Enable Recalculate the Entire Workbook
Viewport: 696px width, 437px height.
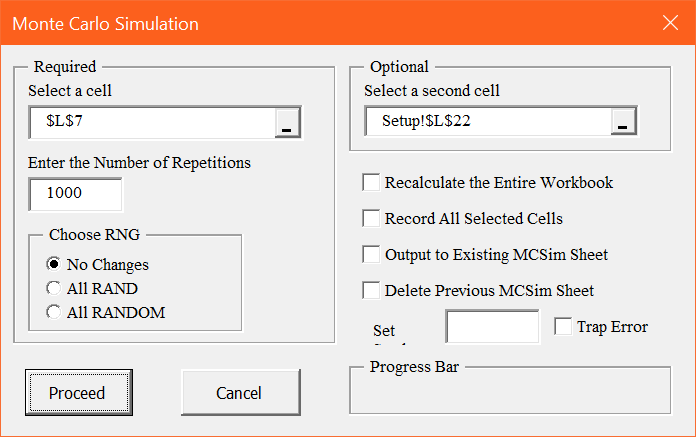371,183
